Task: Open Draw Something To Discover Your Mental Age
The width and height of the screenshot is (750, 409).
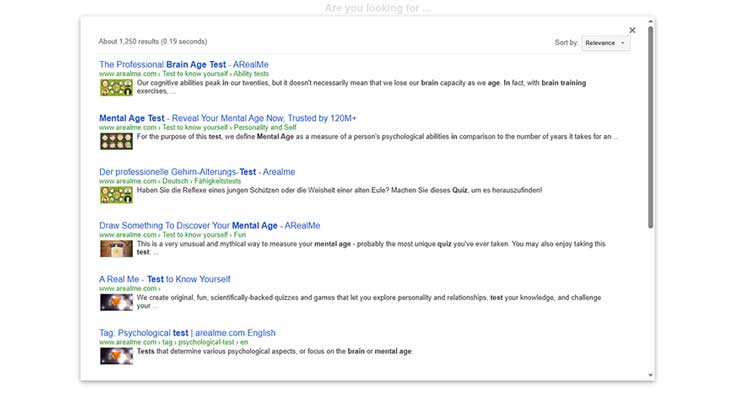Action: (x=210, y=225)
